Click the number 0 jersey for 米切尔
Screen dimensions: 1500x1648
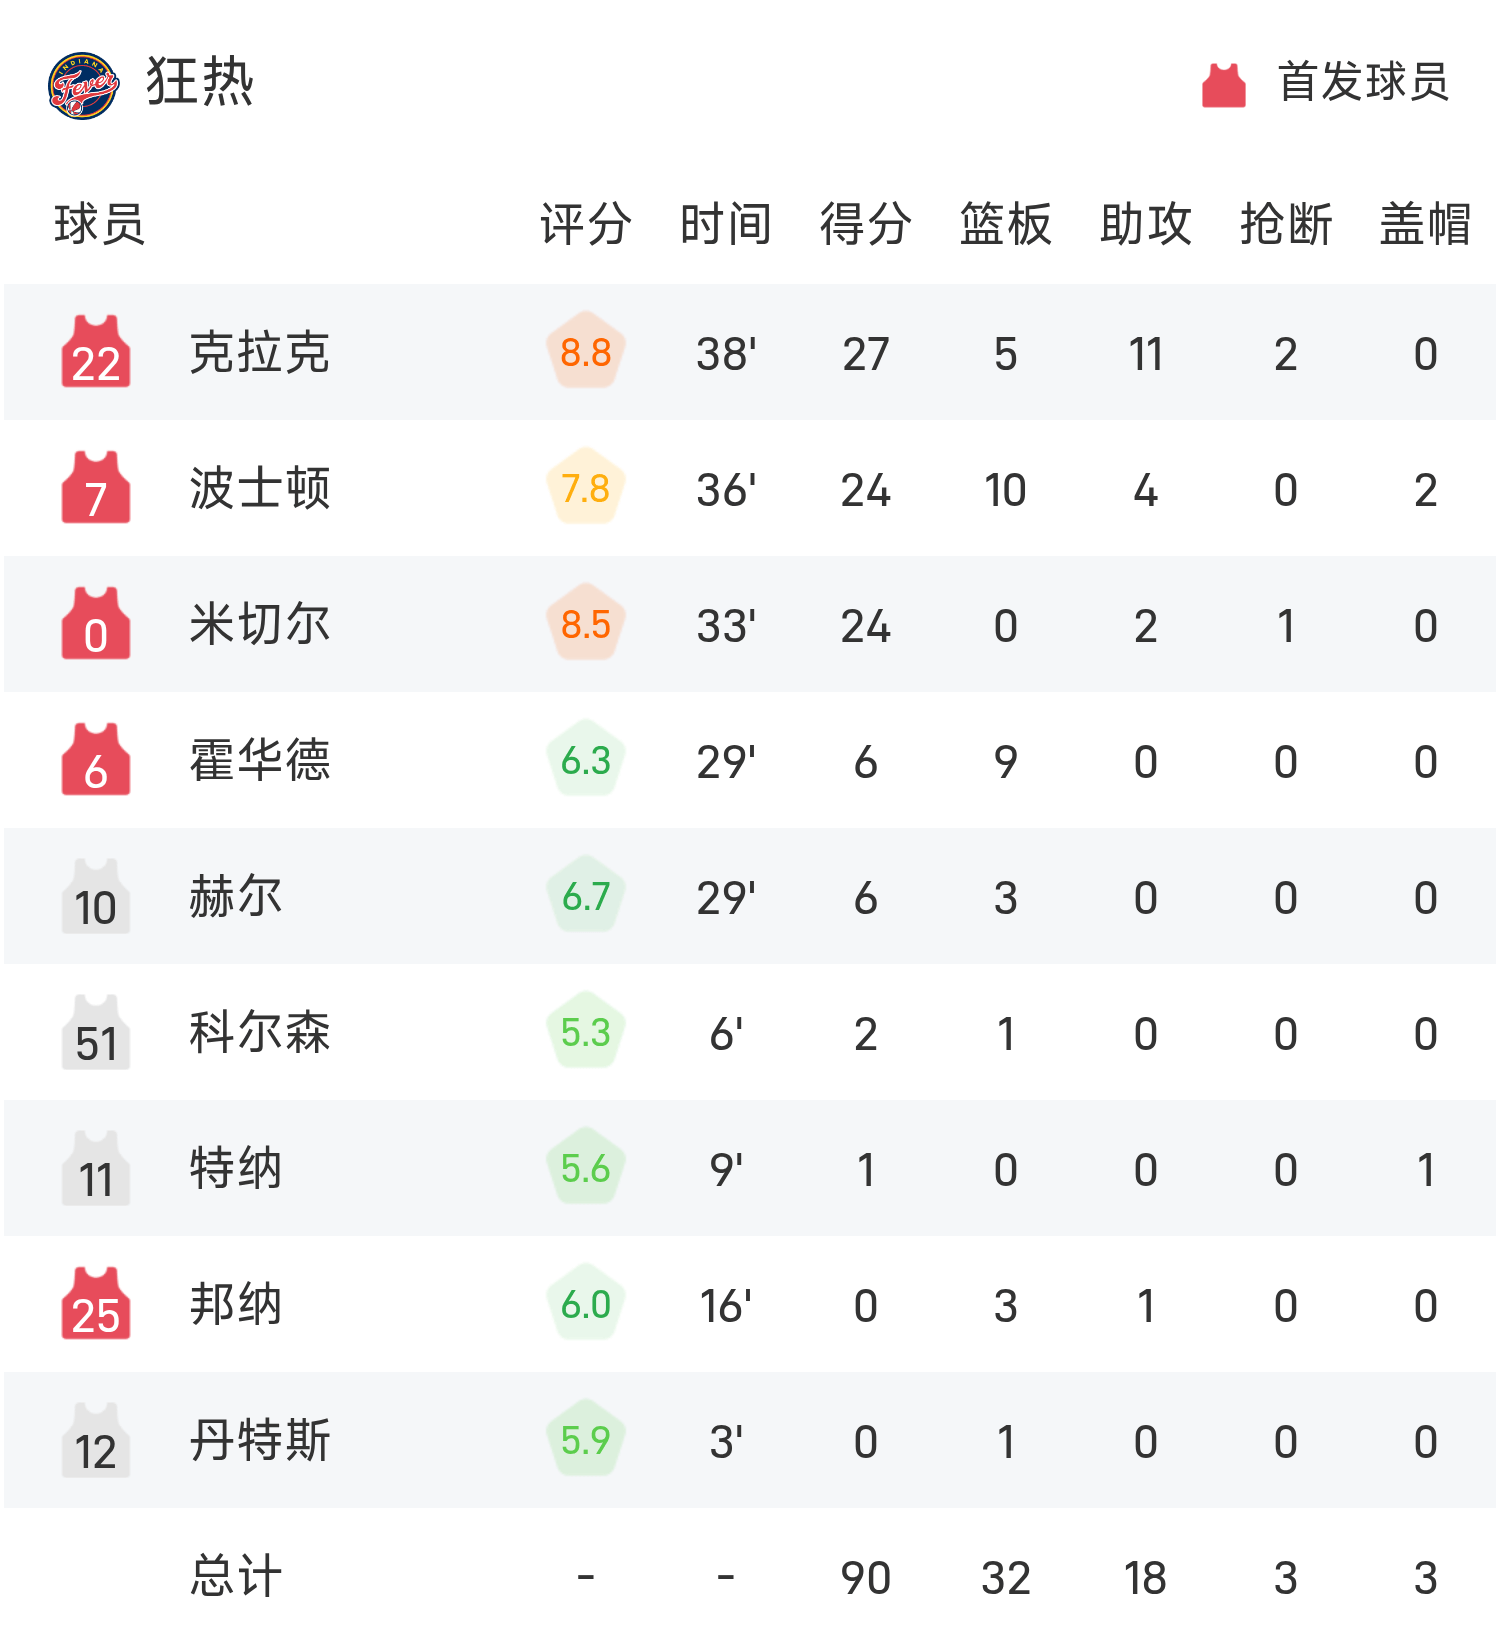(x=96, y=624)
